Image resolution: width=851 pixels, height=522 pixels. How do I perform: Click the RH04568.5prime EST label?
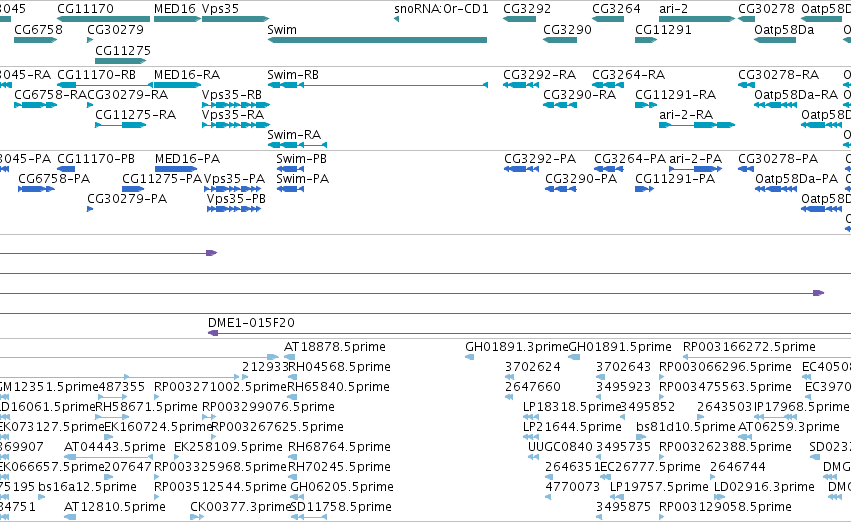coord(339,367)
